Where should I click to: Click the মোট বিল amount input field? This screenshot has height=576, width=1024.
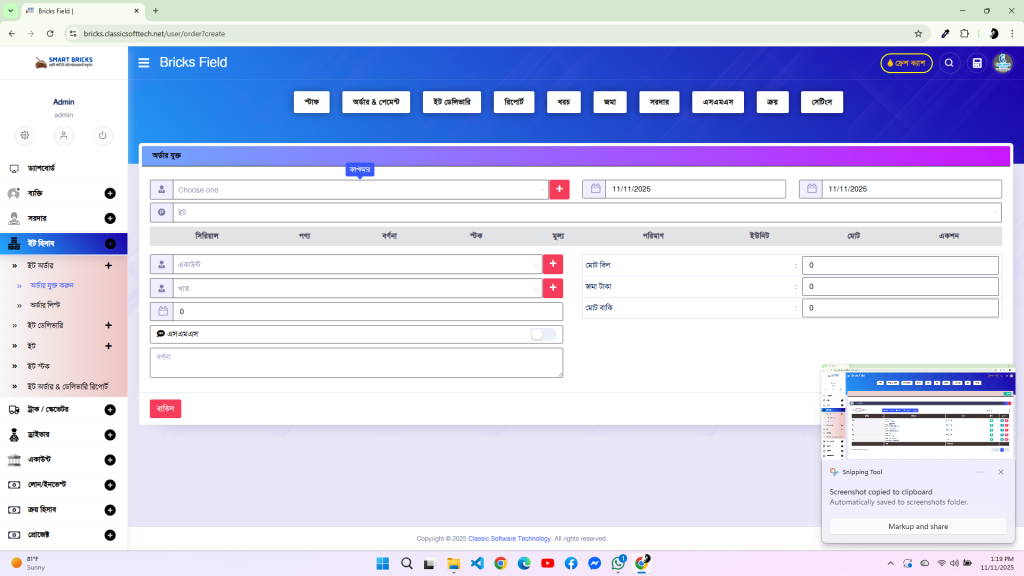900,264
